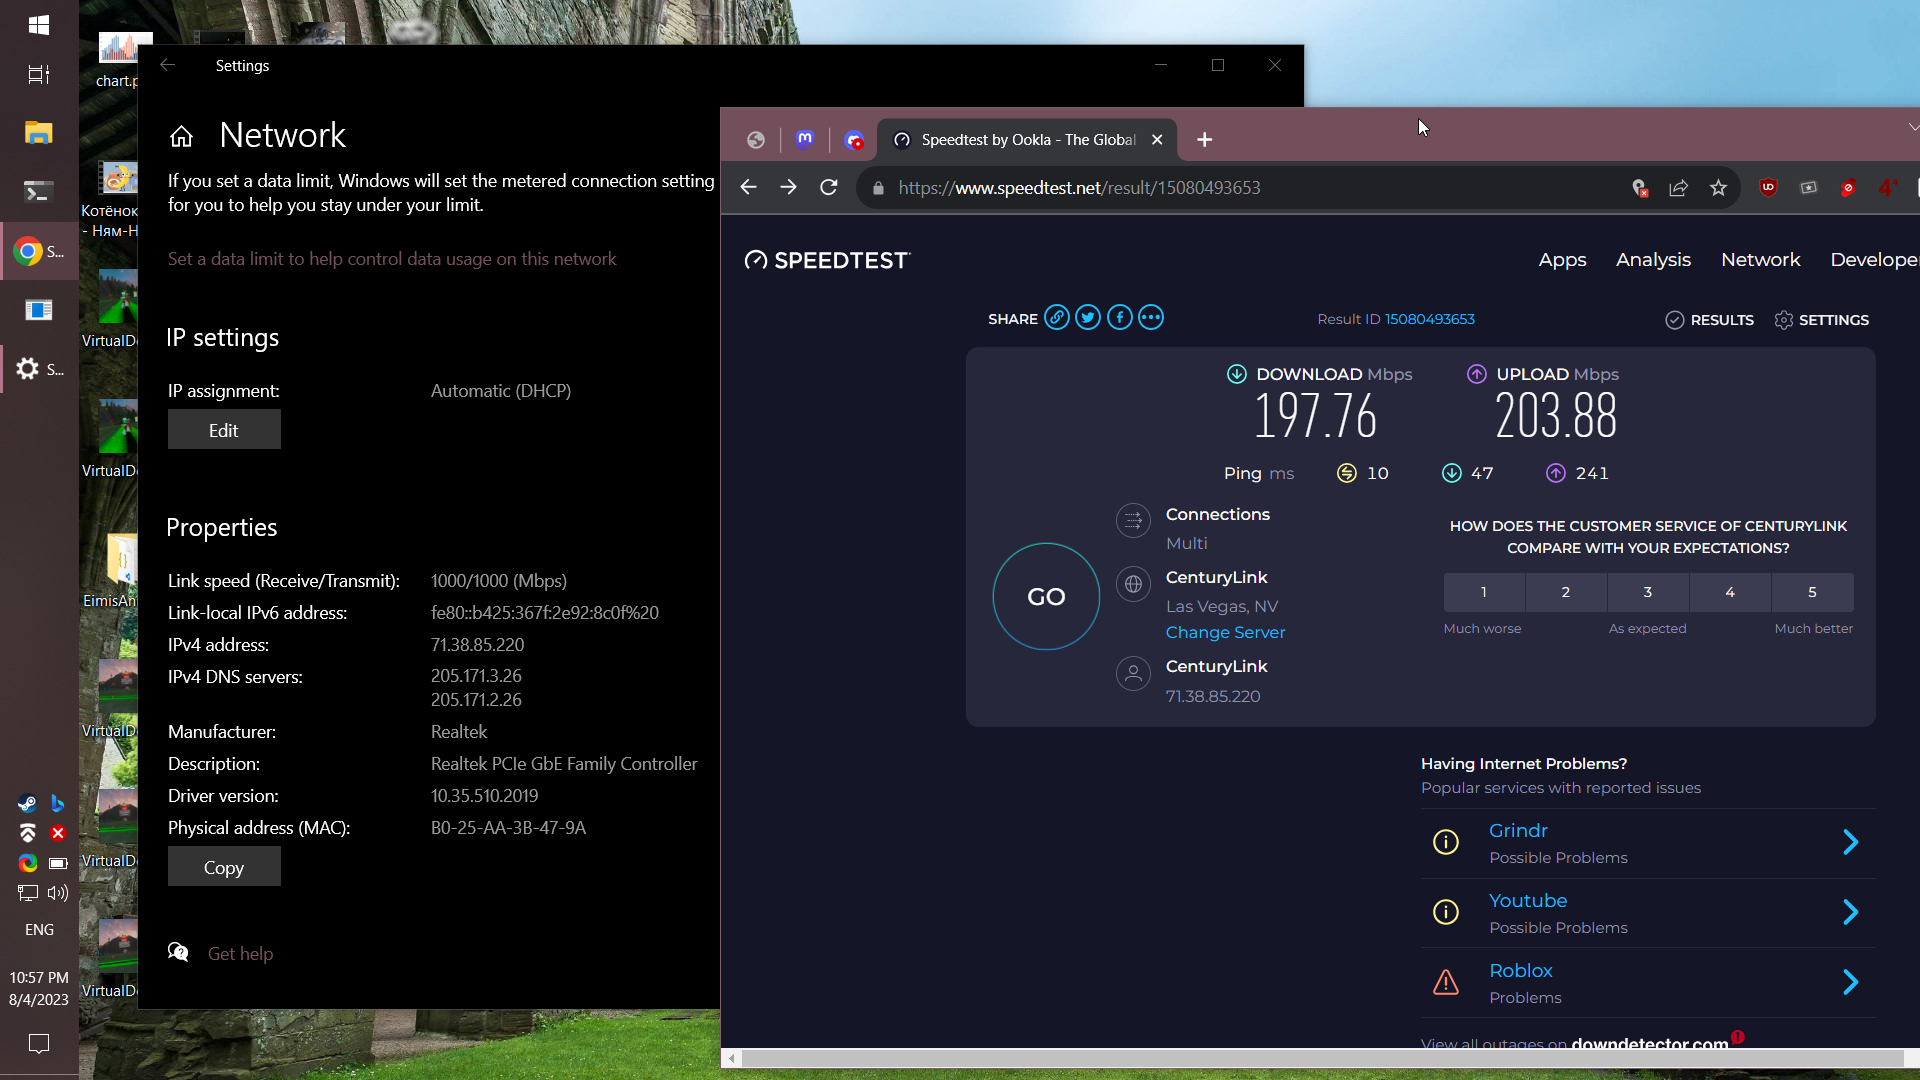Rate customer service as 3
This screenshot has width=1920, height=1080.
[x=1647, y=592]
